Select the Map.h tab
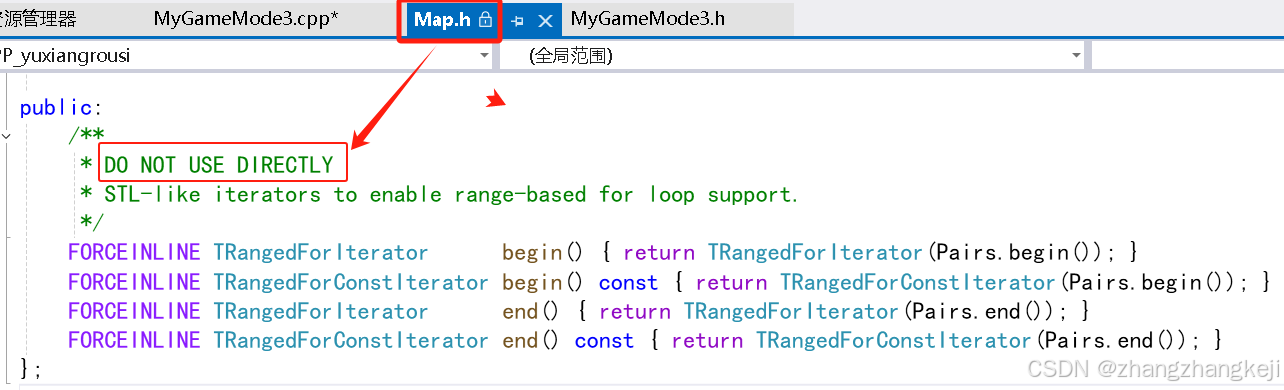This screenshot has width=1284, height=390. pos(442,20)
